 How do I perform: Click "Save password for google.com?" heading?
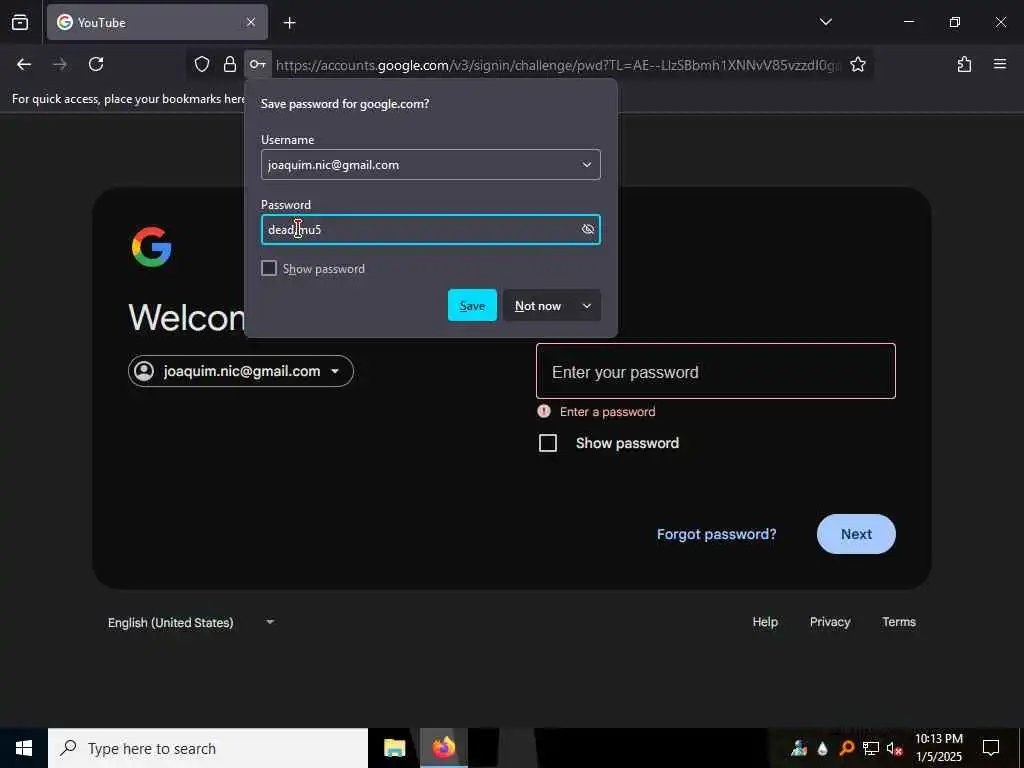pyautogui.click(x=345, y=104)
